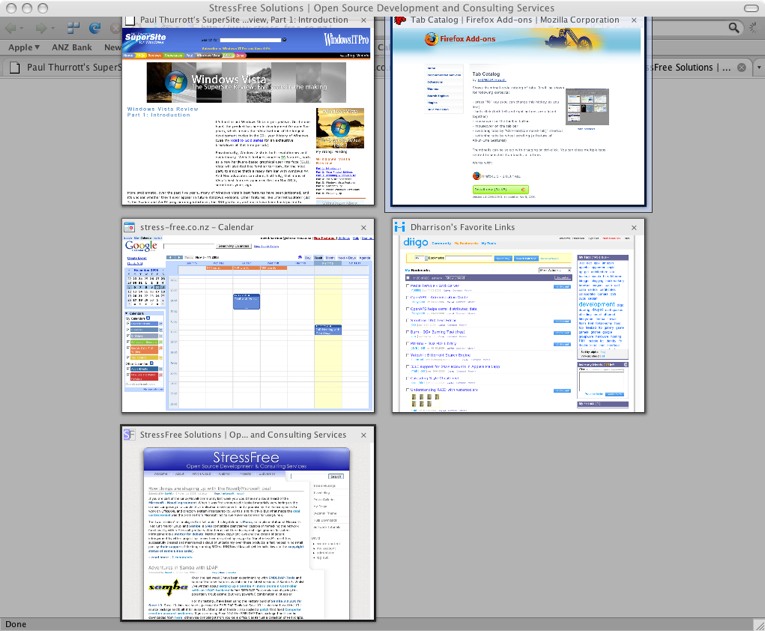Viewport: 765px width, 631px height.
Task: Close the StressFree Solutions thumbnail
Action: coord(363,435)
